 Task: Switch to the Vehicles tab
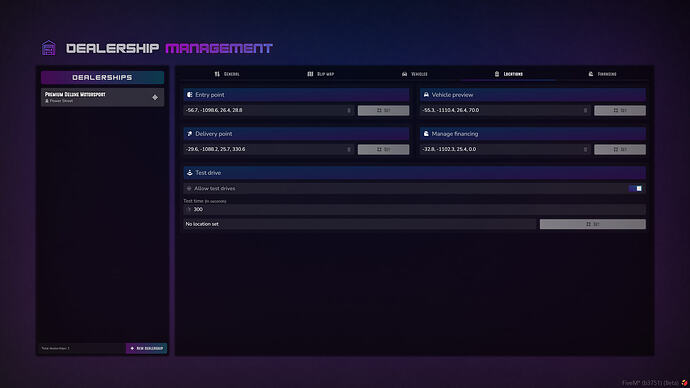tap(415, 74)
